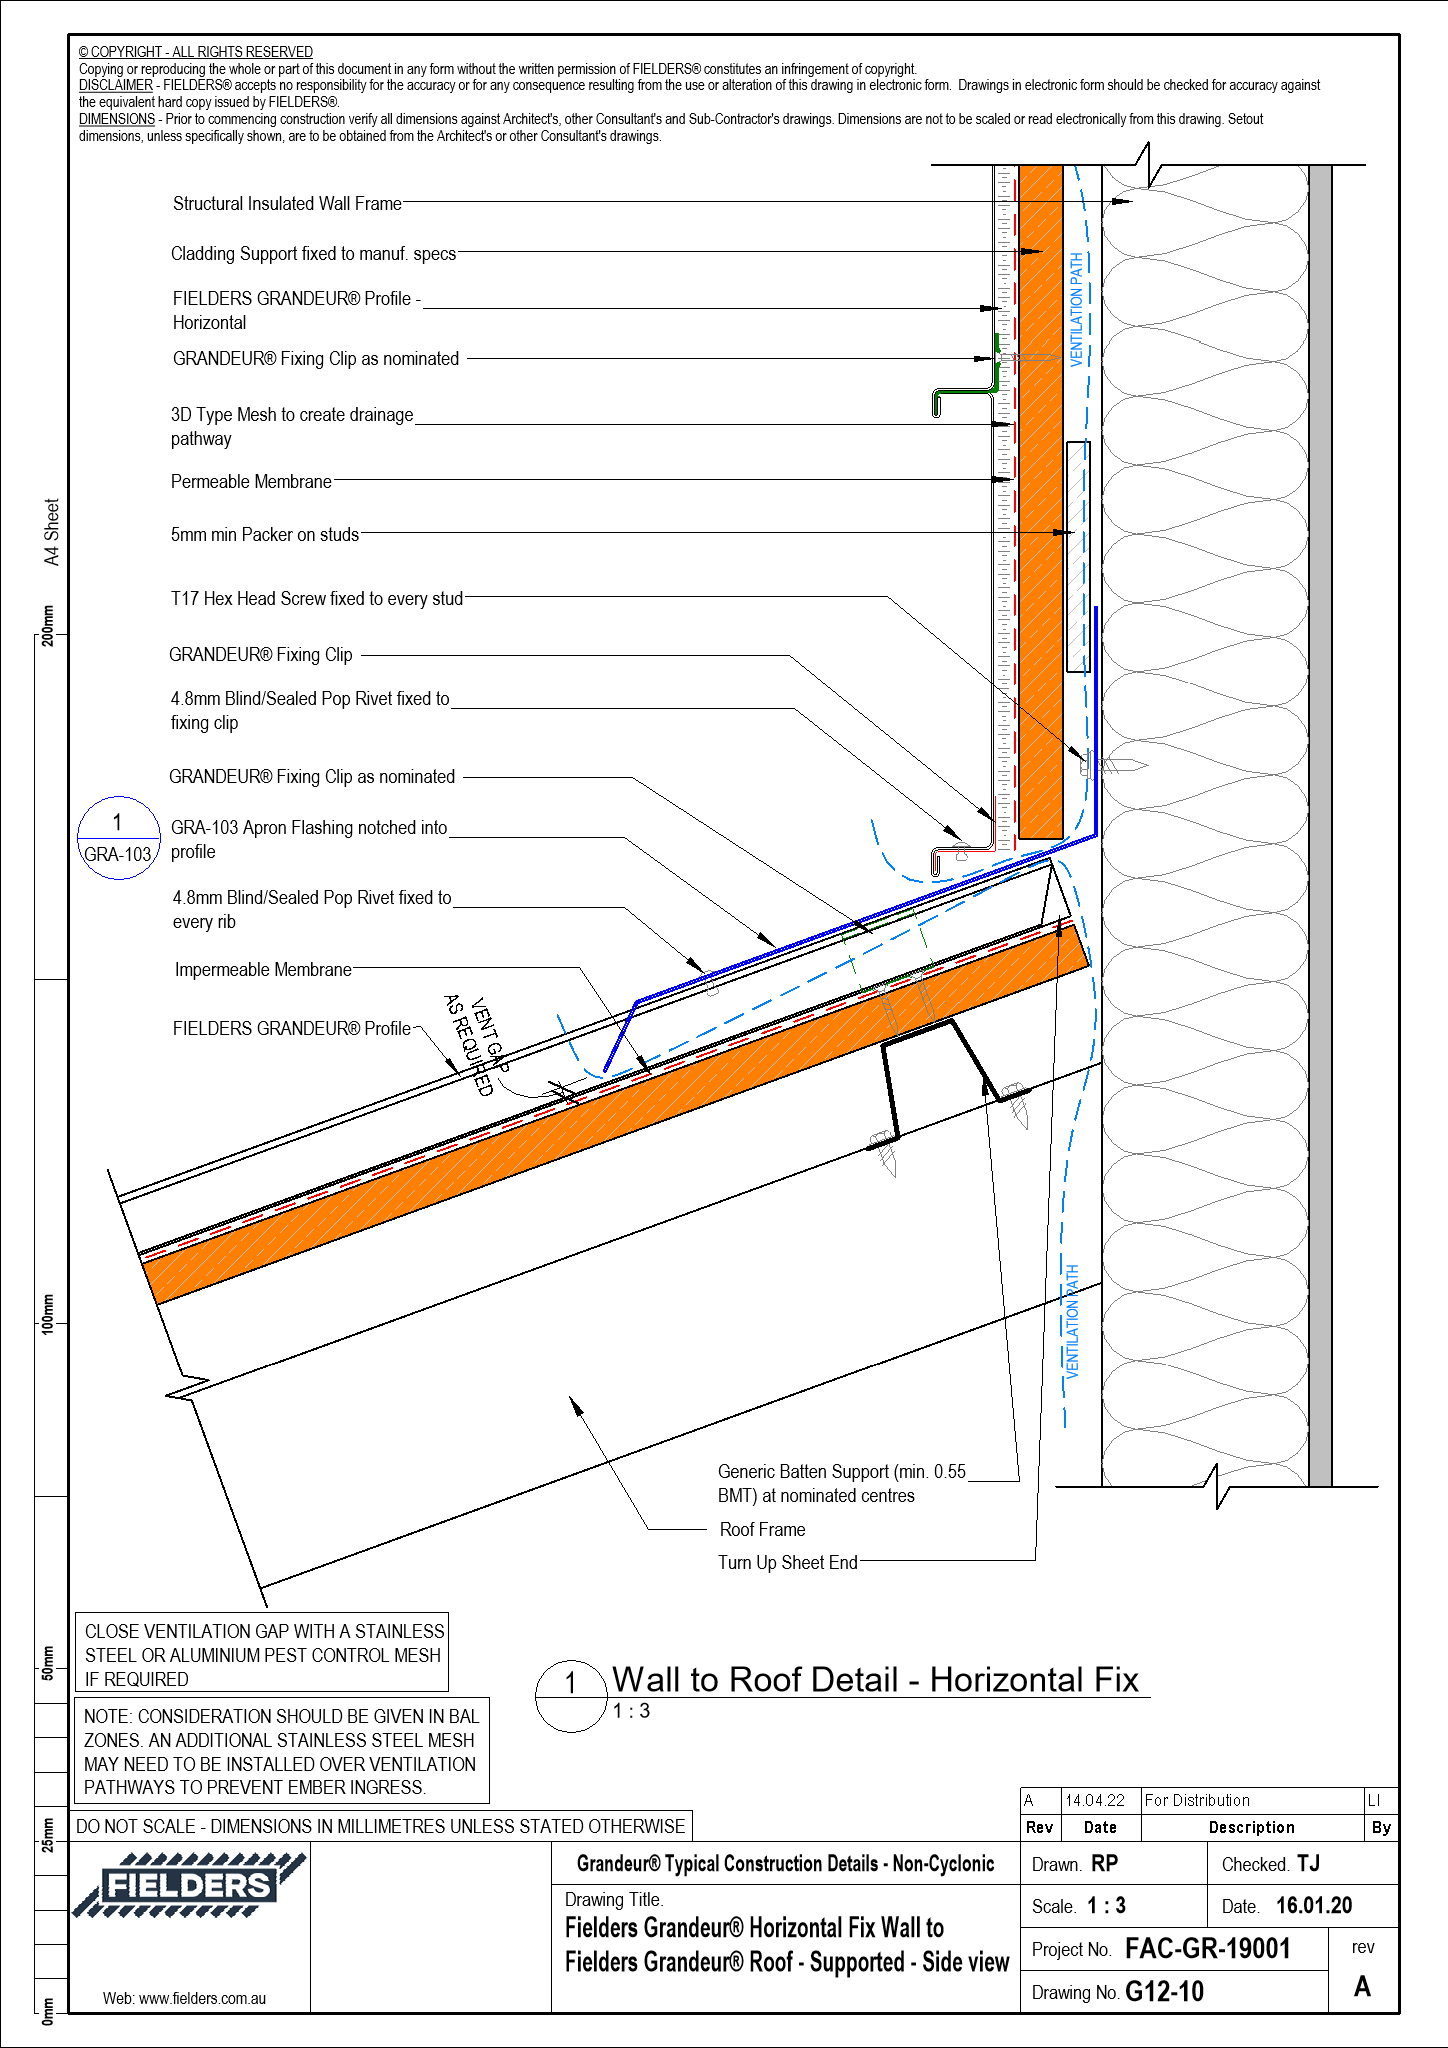Select the 'Structural Insulated Wall Frame' label
Image resolution: width=1448 pixels, height=2048 pixels.
(x=287, y=204)
